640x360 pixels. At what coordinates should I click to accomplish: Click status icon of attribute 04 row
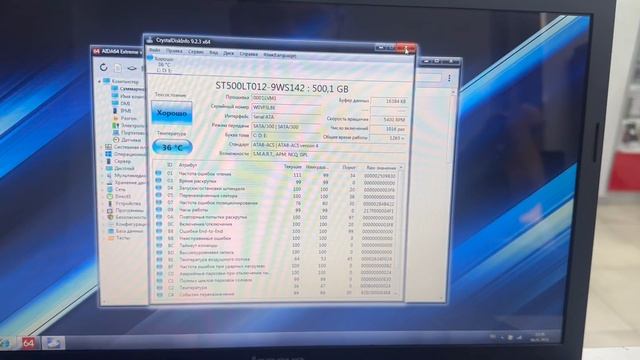(x=159, y=188)
